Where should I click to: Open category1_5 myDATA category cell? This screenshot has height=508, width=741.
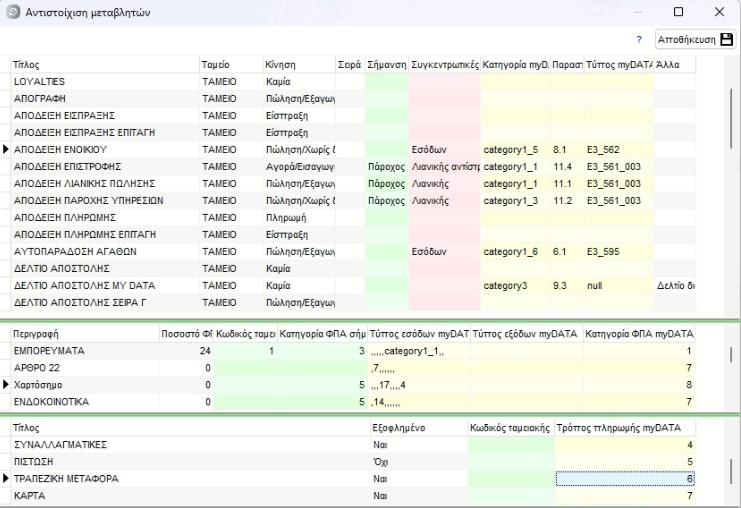(514, 149)
